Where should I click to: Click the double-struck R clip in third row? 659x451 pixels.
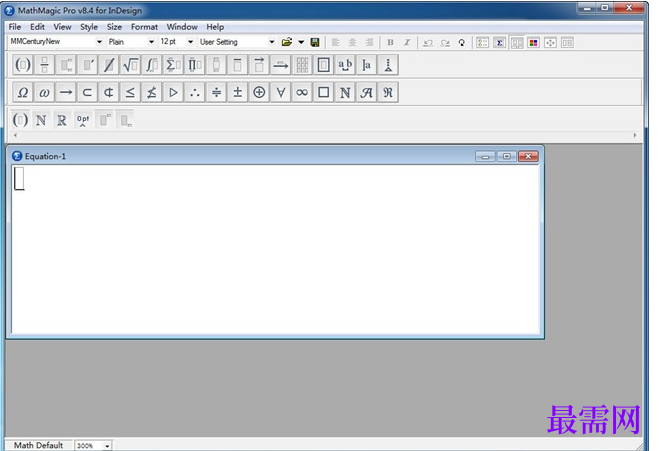(62, 121)
